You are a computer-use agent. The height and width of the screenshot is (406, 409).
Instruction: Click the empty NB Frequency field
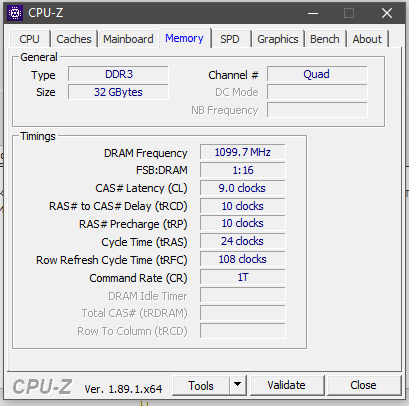point(317,110)
